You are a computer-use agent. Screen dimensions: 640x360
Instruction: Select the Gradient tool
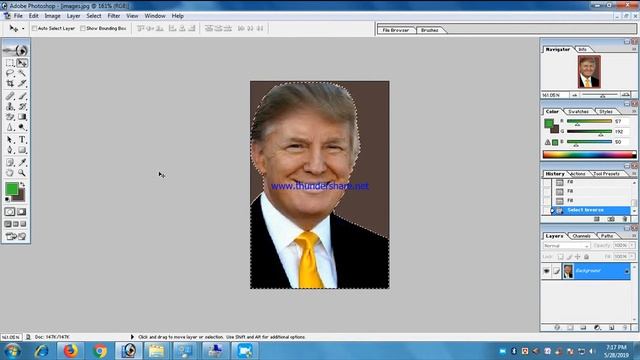tap(22, 117)
